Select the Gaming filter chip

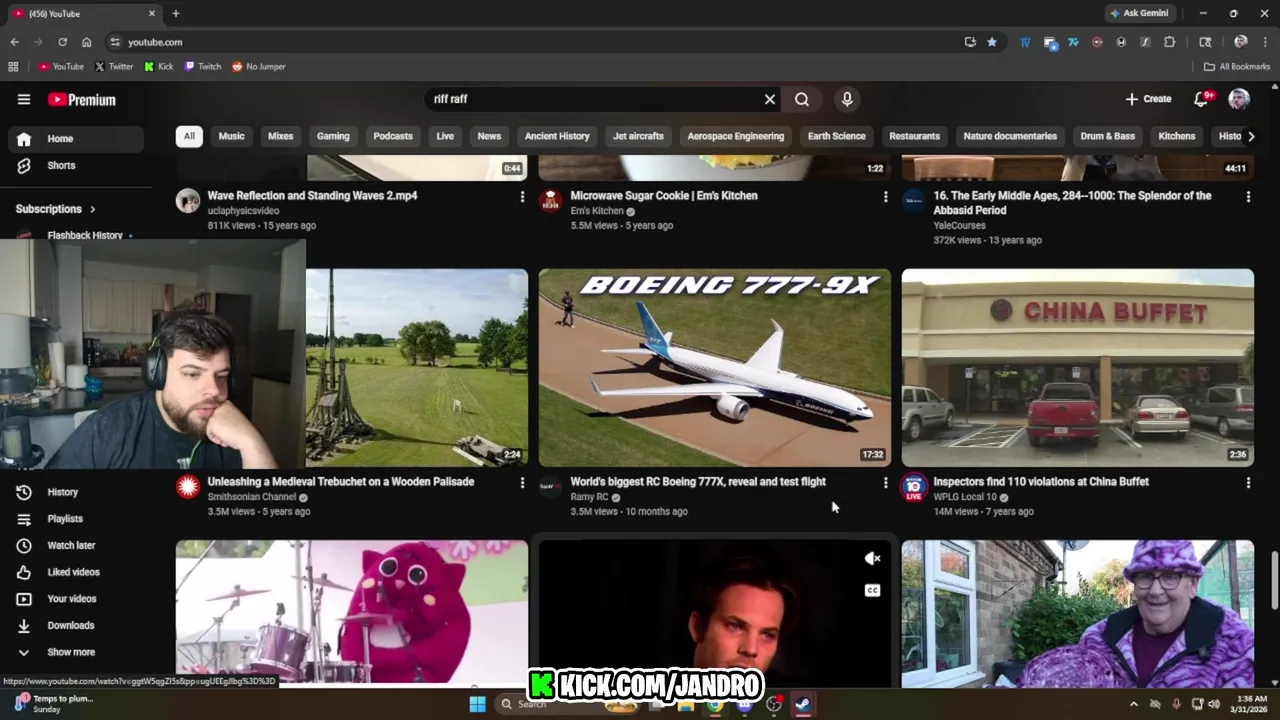point(333,136)
